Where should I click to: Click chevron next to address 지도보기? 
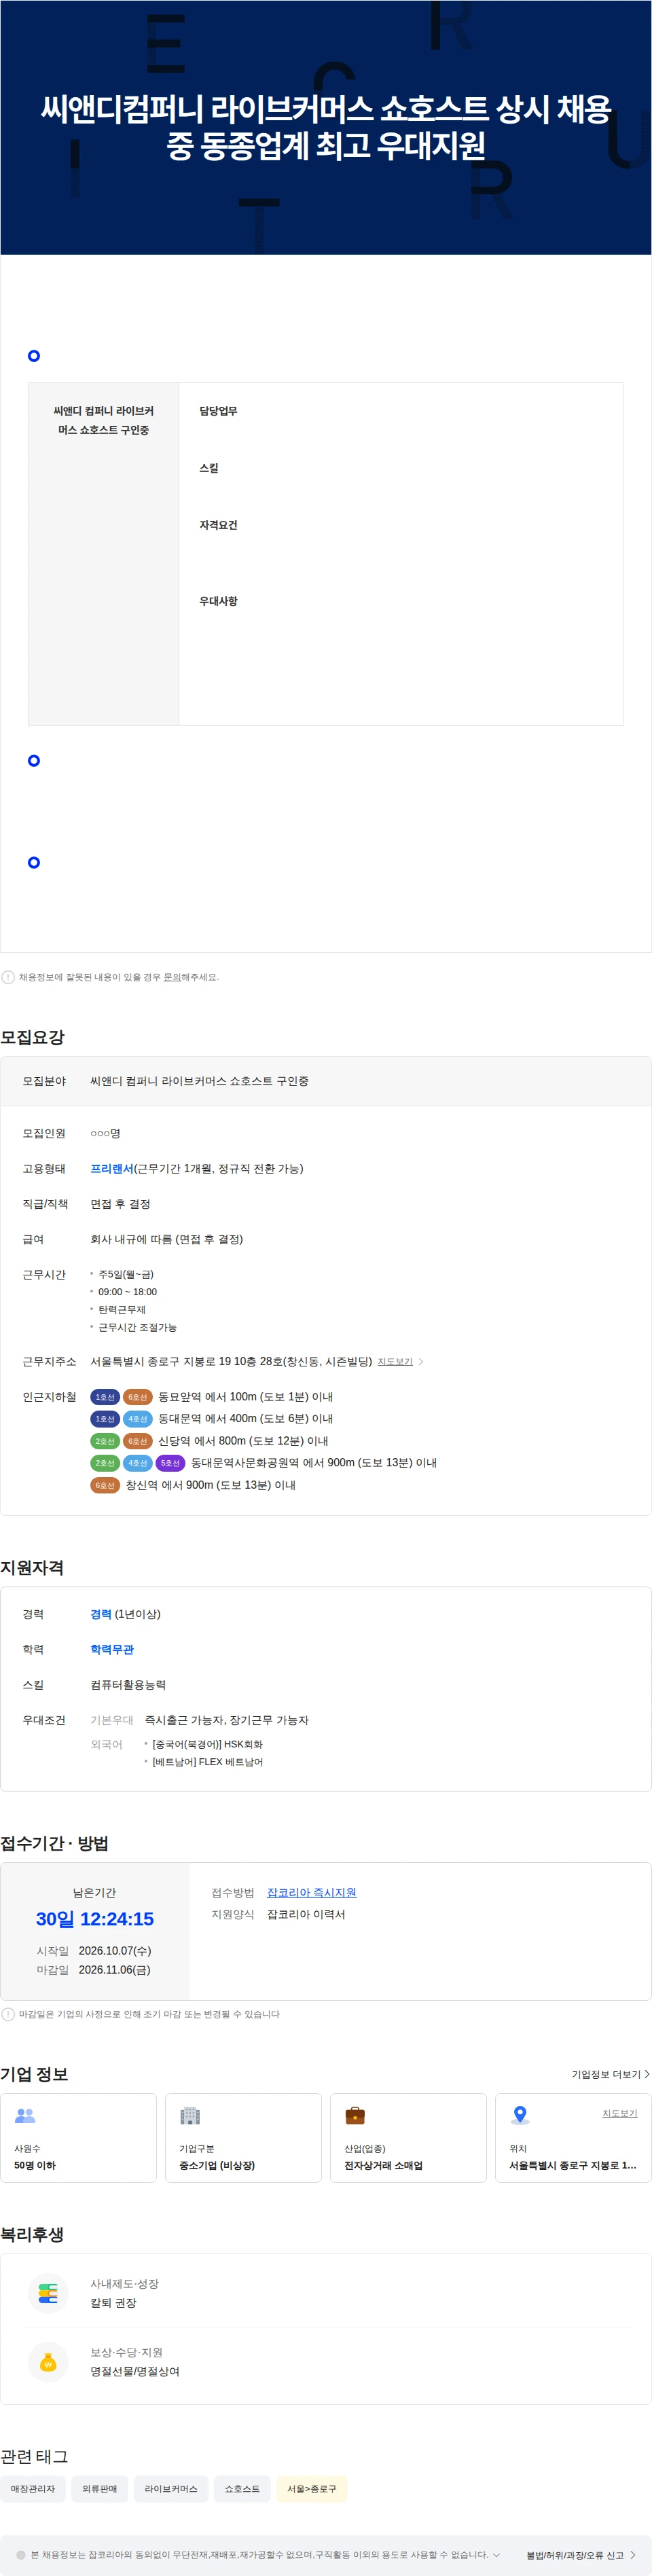[x=421, y=1362]
